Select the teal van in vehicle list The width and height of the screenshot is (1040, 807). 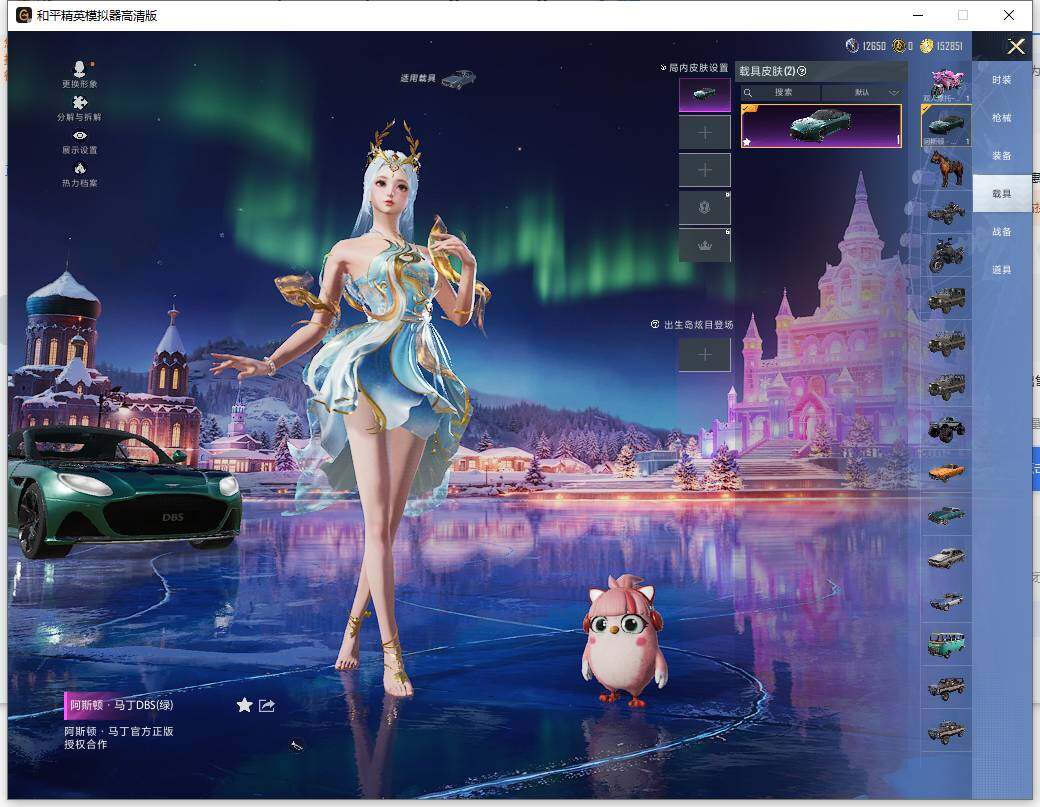point(946,645)
